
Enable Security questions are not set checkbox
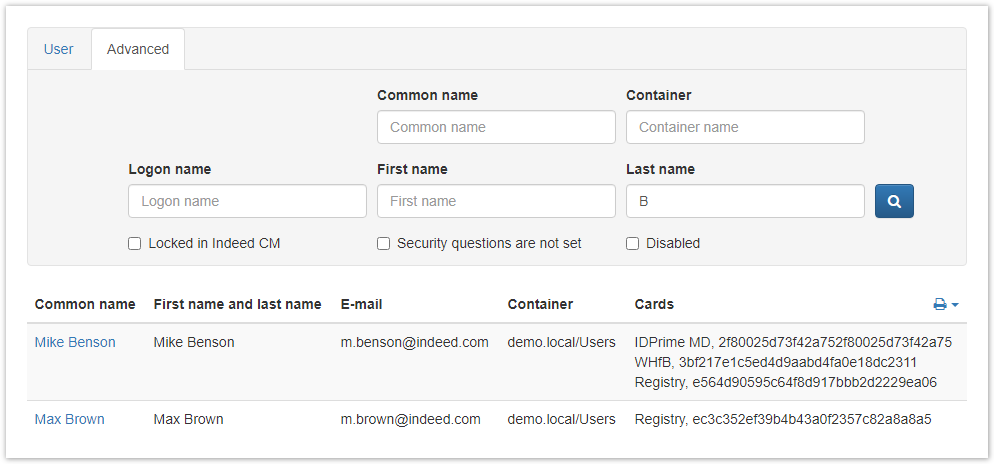[x=383, y=244]
